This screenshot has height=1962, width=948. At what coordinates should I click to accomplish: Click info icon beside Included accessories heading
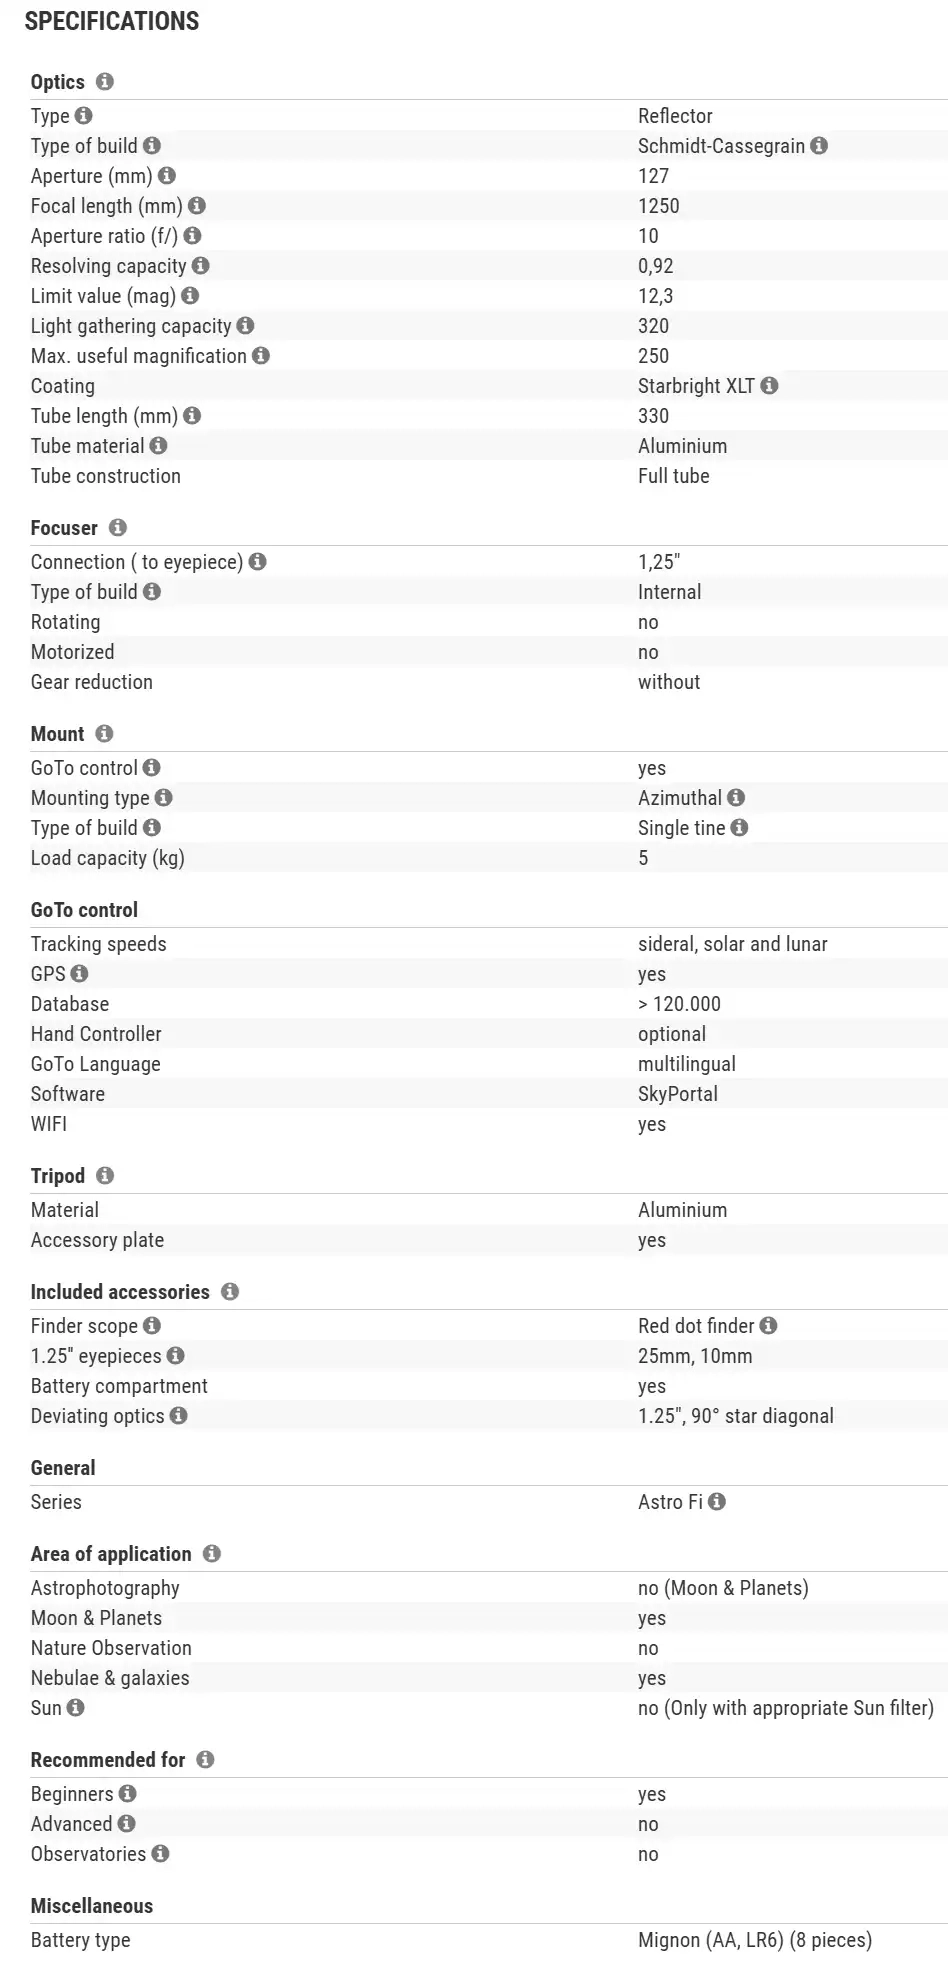(230, 1292)
